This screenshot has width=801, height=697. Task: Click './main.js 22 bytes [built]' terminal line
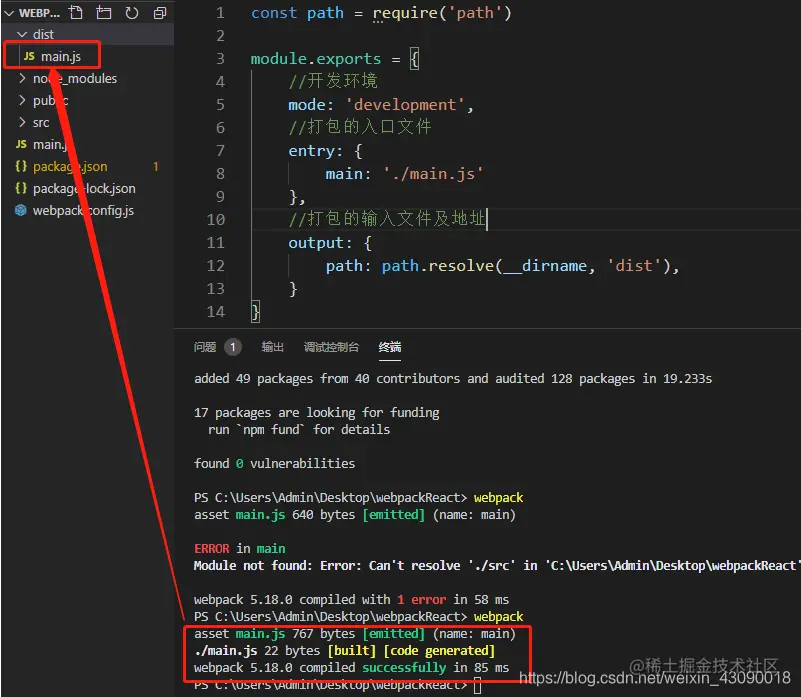[x=344, y=650]
